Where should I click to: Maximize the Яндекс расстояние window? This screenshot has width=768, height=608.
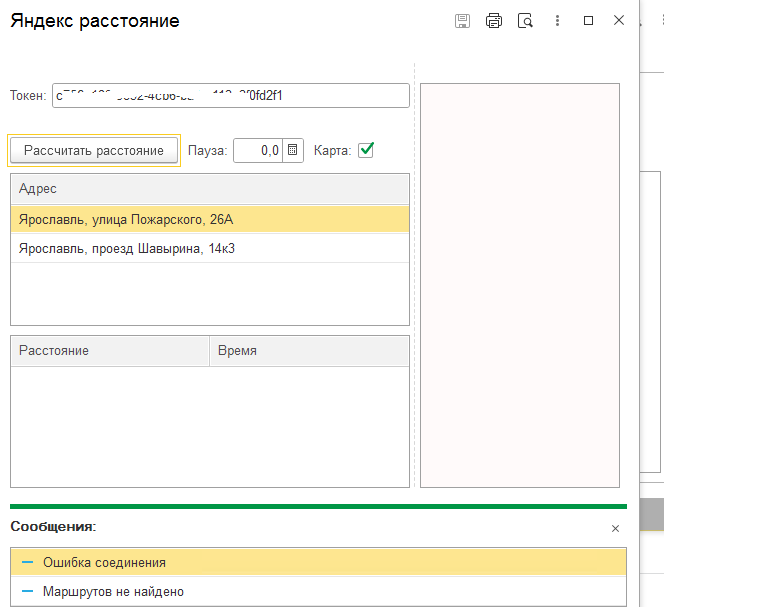(588, 21)
